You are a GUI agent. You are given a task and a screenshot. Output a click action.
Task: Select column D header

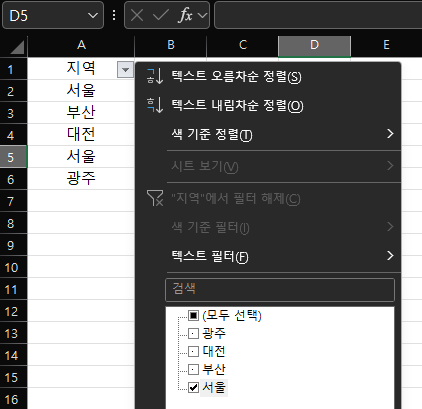tap(314, 45)
